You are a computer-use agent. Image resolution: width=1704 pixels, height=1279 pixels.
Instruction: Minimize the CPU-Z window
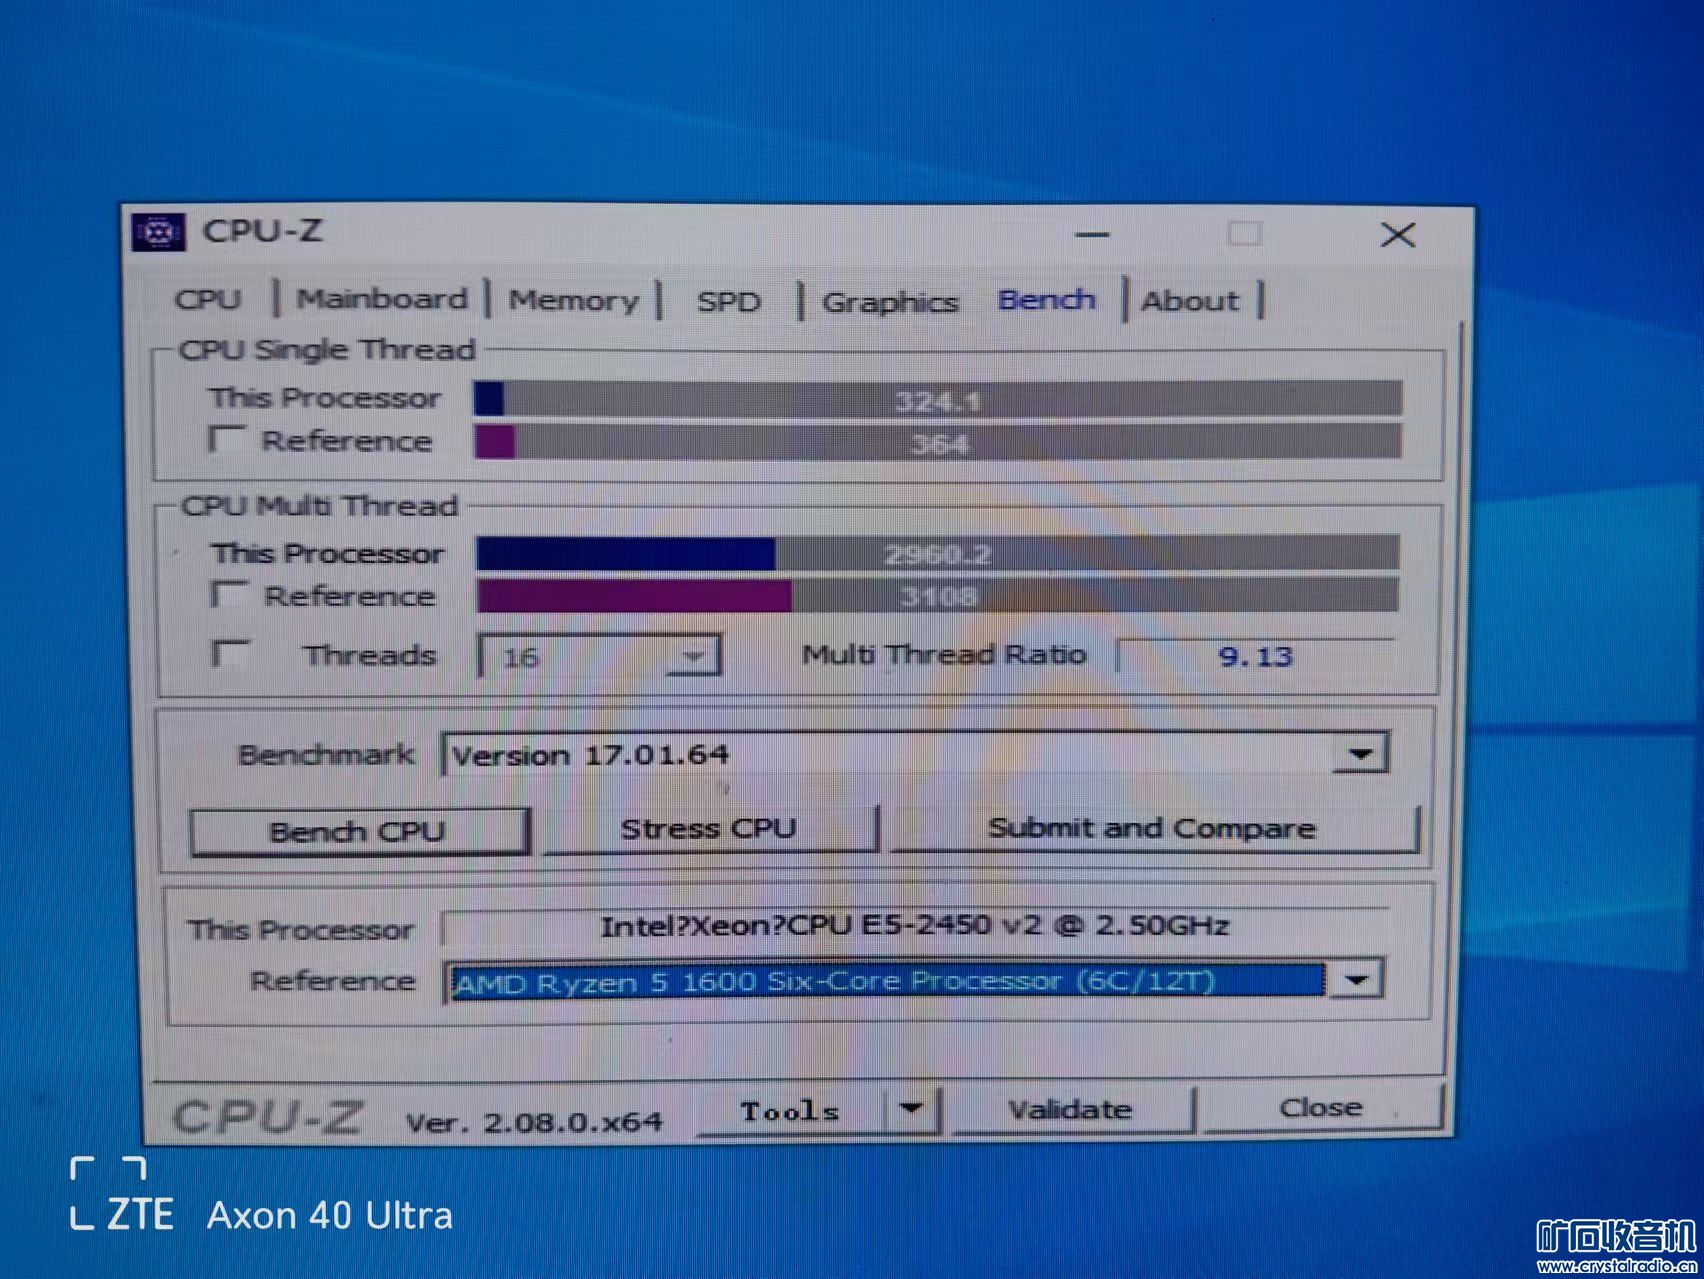click(x=1092, y=235)
